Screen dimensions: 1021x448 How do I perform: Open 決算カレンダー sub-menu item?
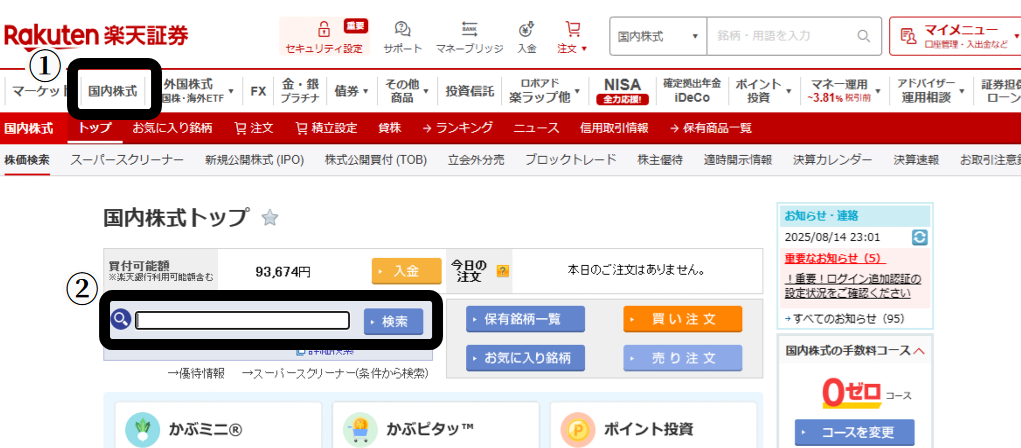pos(832,160)
